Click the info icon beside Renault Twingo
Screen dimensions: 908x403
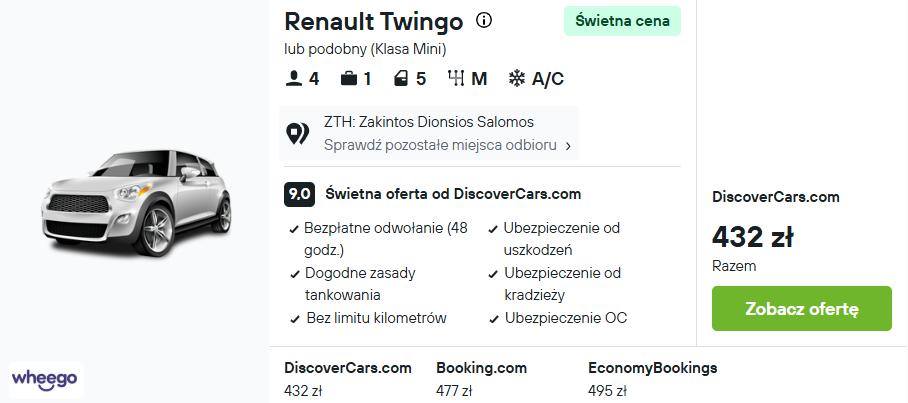pos(484,21)
